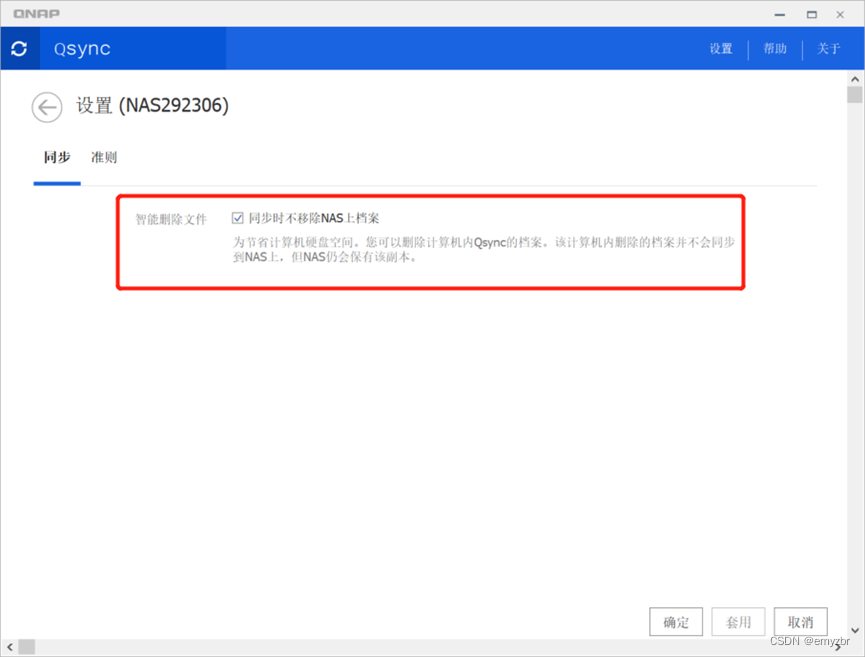Toggle the 同步时不移除NAS上档案 checkbox
The height and width of the screenshot is (657, 865).
[238, 218]
